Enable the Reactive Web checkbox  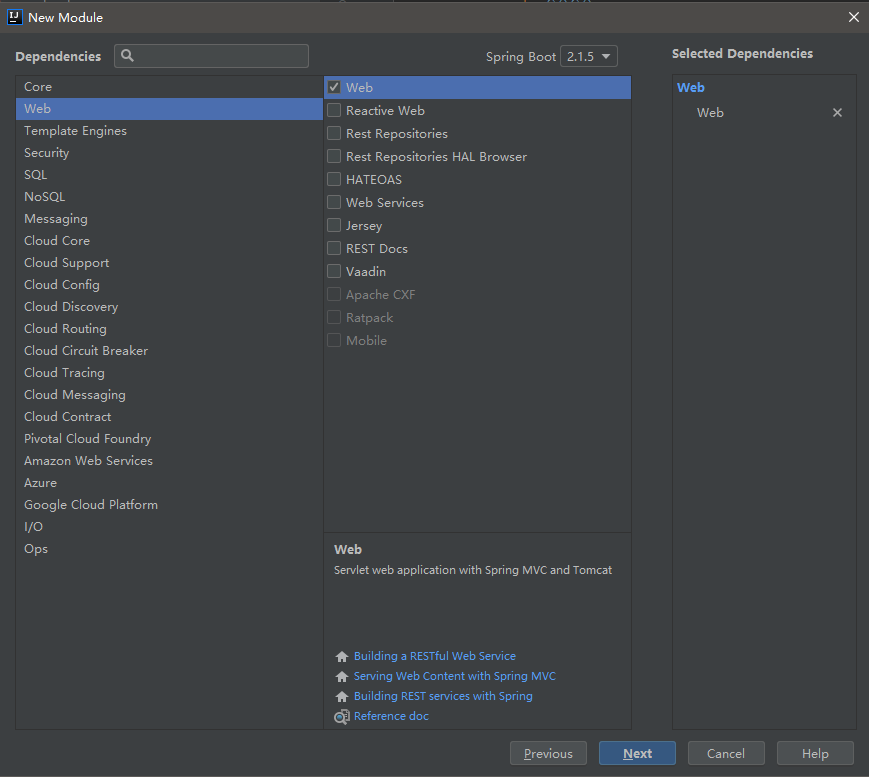(335, 111)
